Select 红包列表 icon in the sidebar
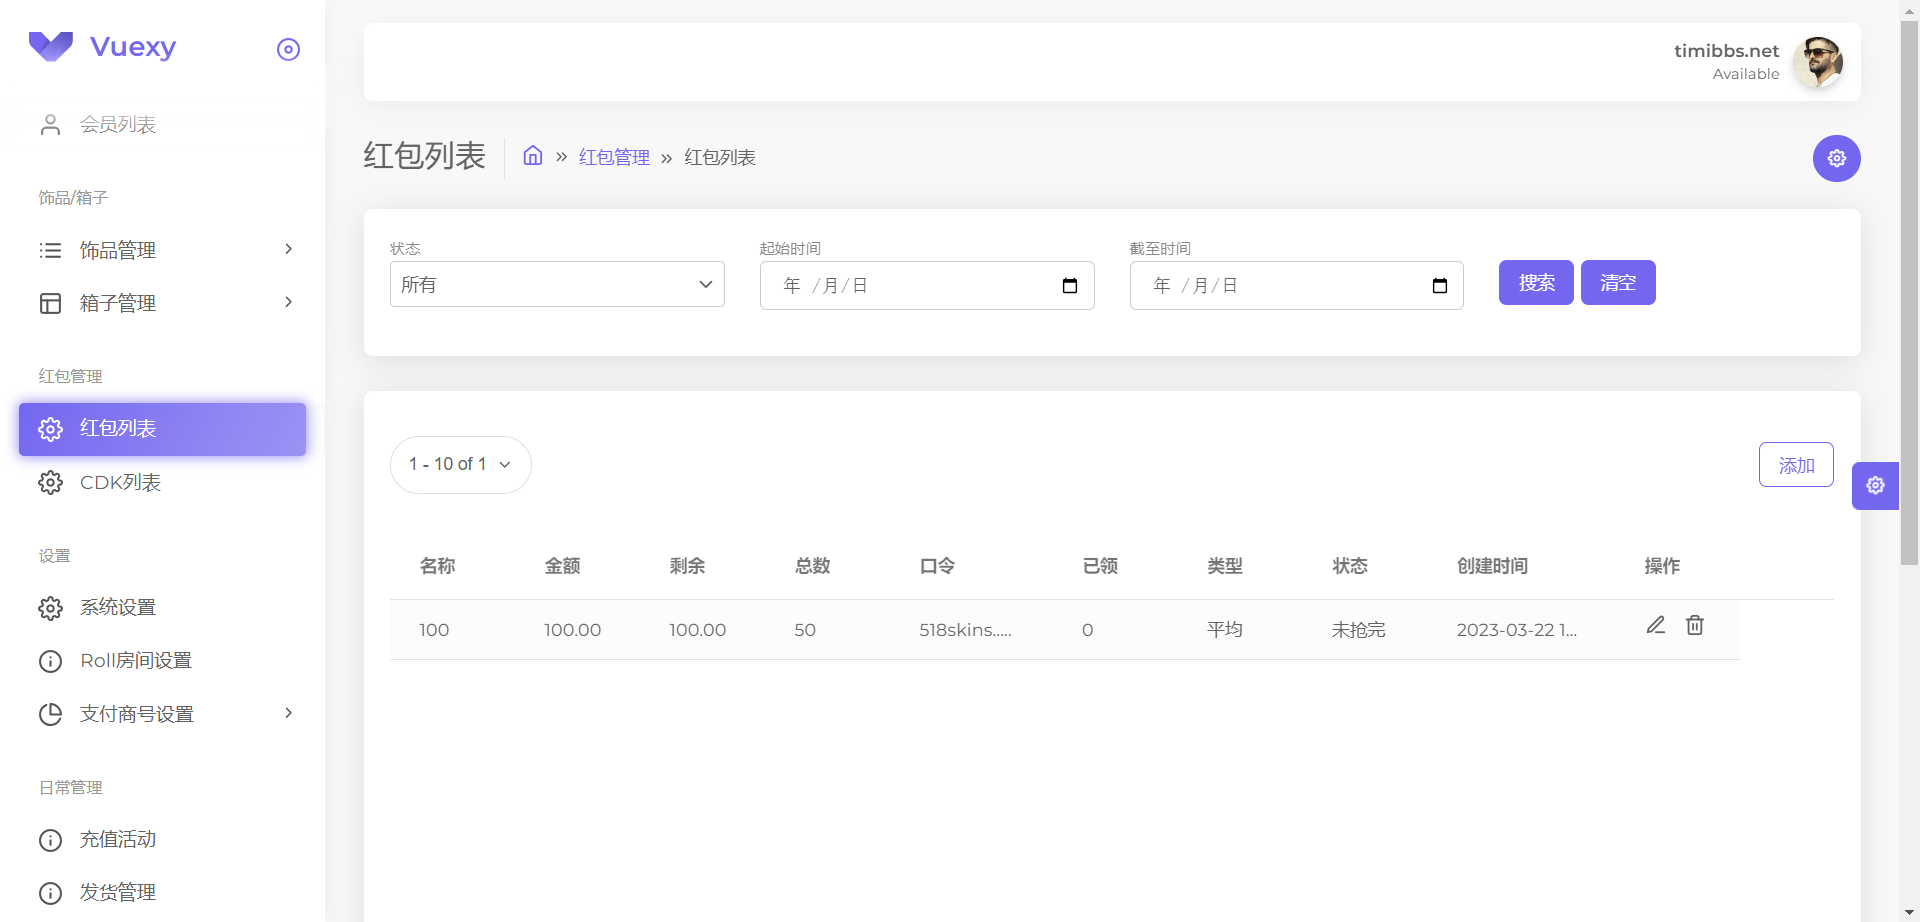 [50, 429]
